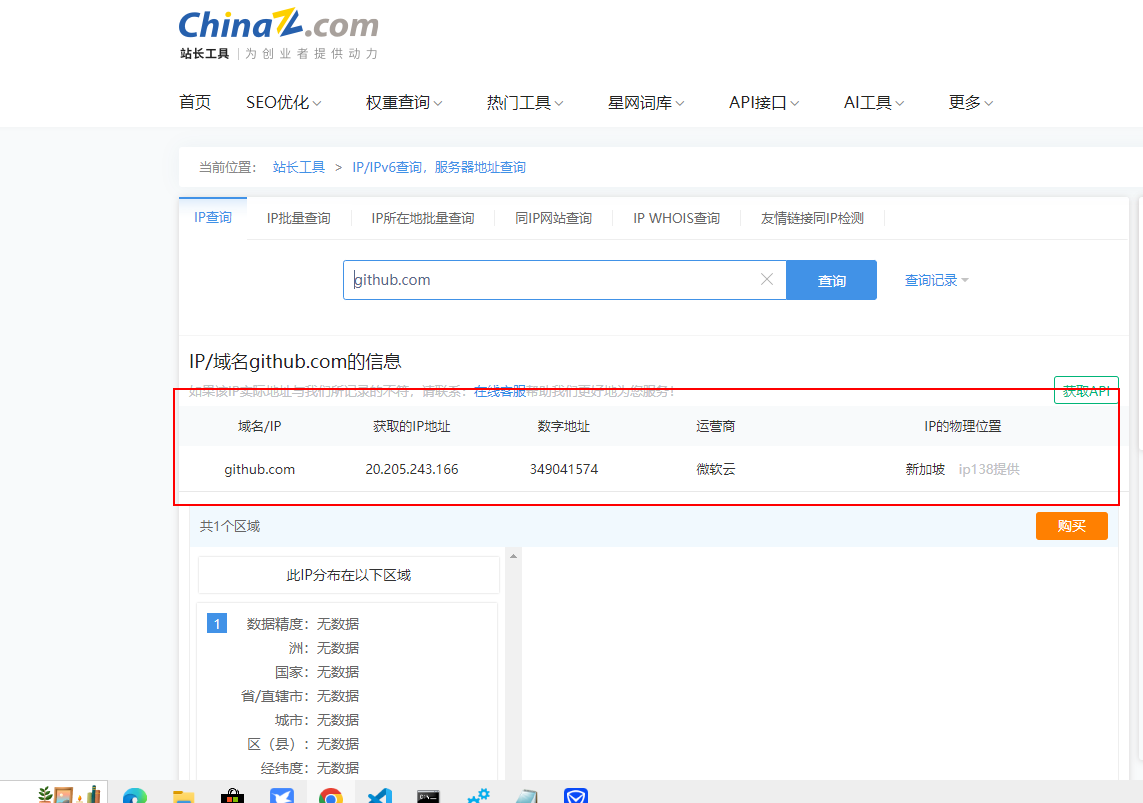Click the ChinaZ.com logo
Viewport: 1143px width, 803px height.
[x=278, y=25]
